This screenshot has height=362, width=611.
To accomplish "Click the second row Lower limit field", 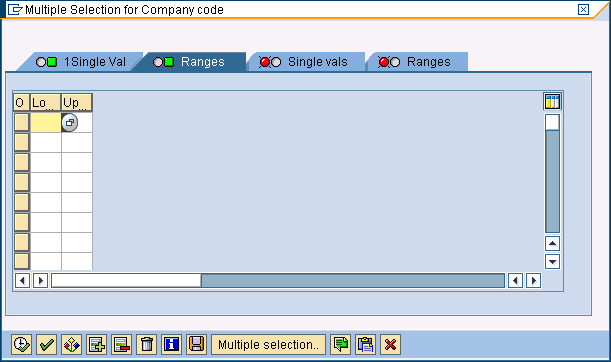I will (x=46, y=142).
